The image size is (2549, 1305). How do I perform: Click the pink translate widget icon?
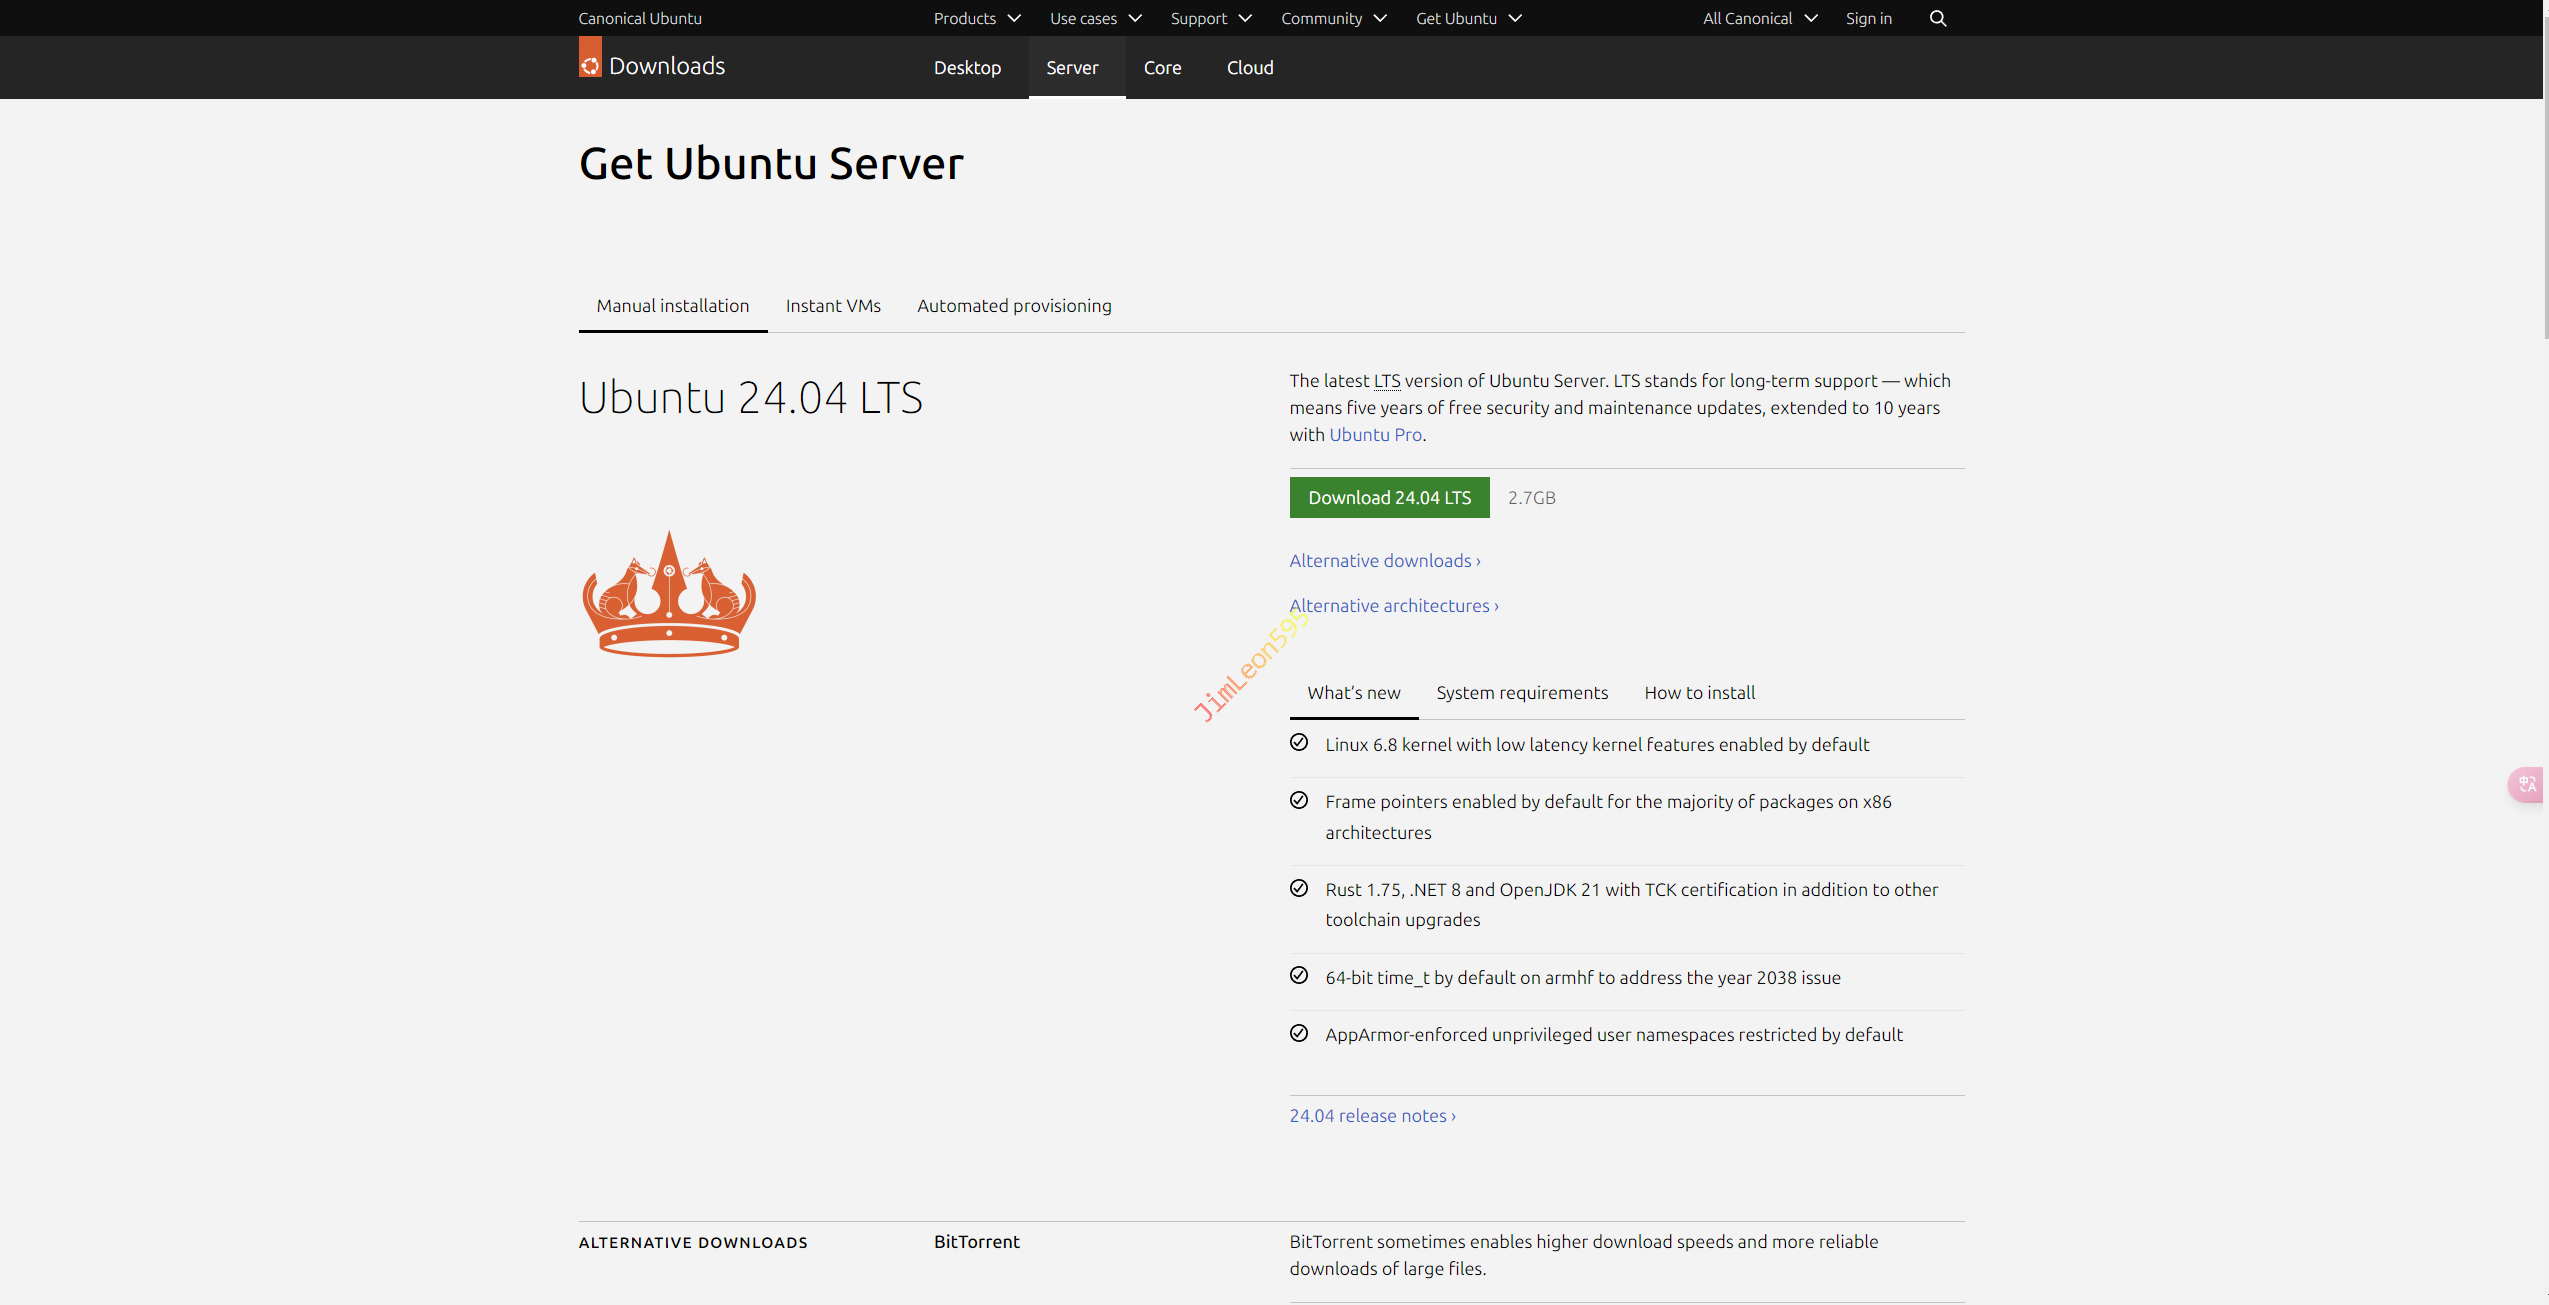[2527, 784]
